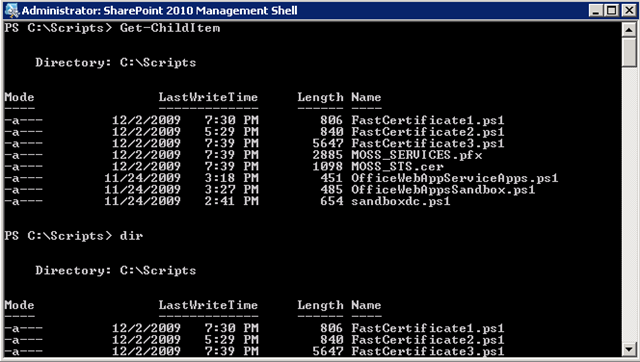Click the length value 1098
The image size is (640, 362).
(328, 167)
